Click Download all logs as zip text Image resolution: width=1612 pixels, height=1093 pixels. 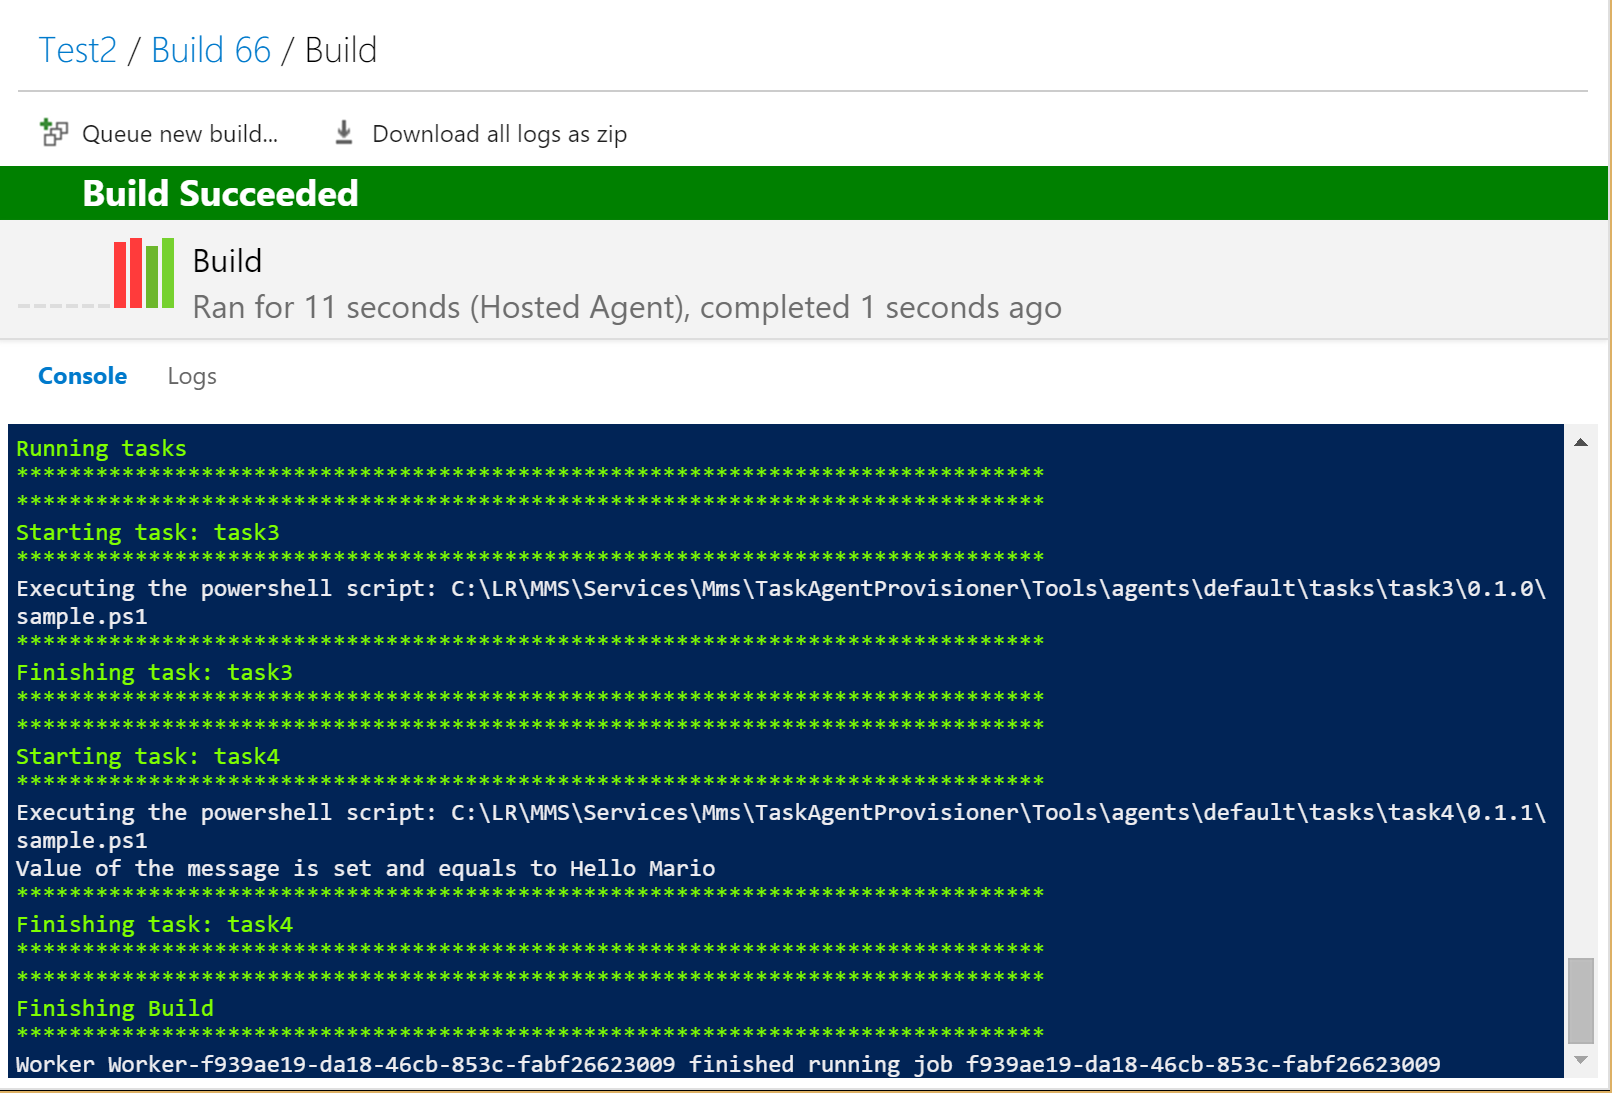coord(499,133)
